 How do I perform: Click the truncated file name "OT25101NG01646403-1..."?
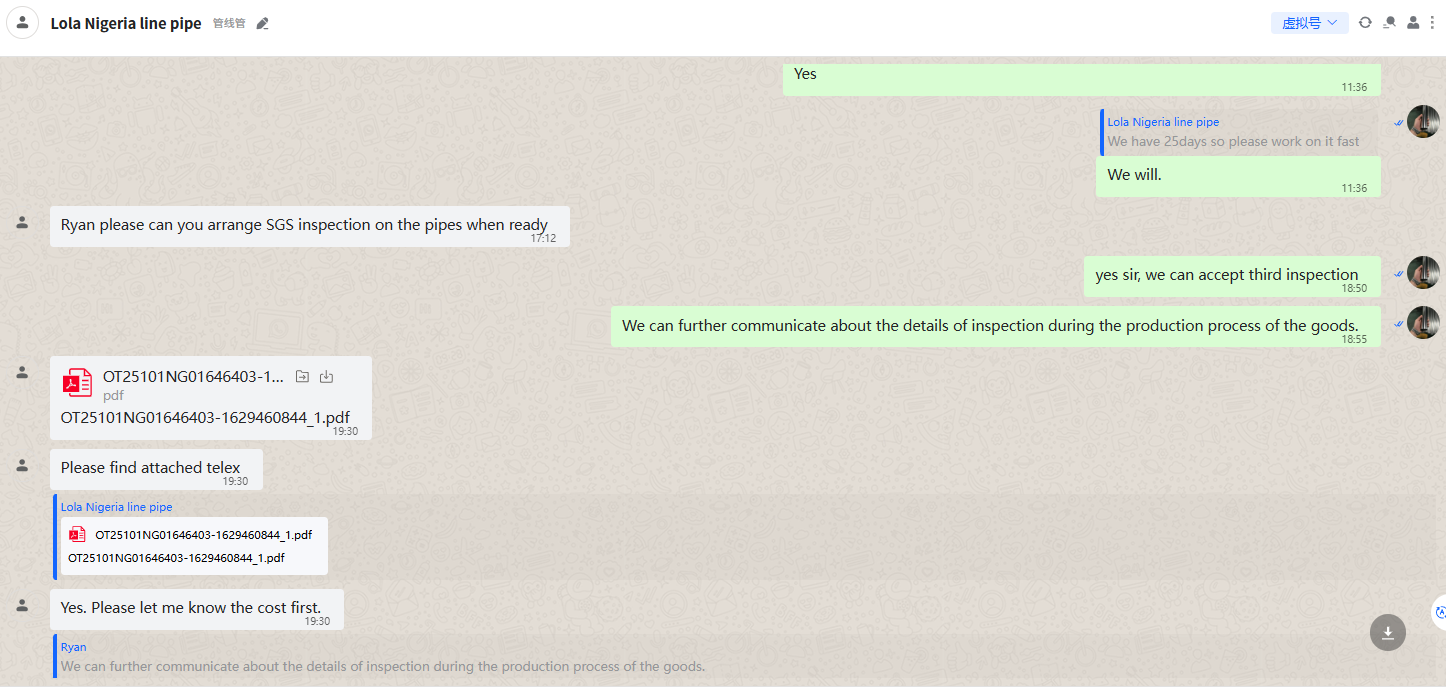click(193, 376)
